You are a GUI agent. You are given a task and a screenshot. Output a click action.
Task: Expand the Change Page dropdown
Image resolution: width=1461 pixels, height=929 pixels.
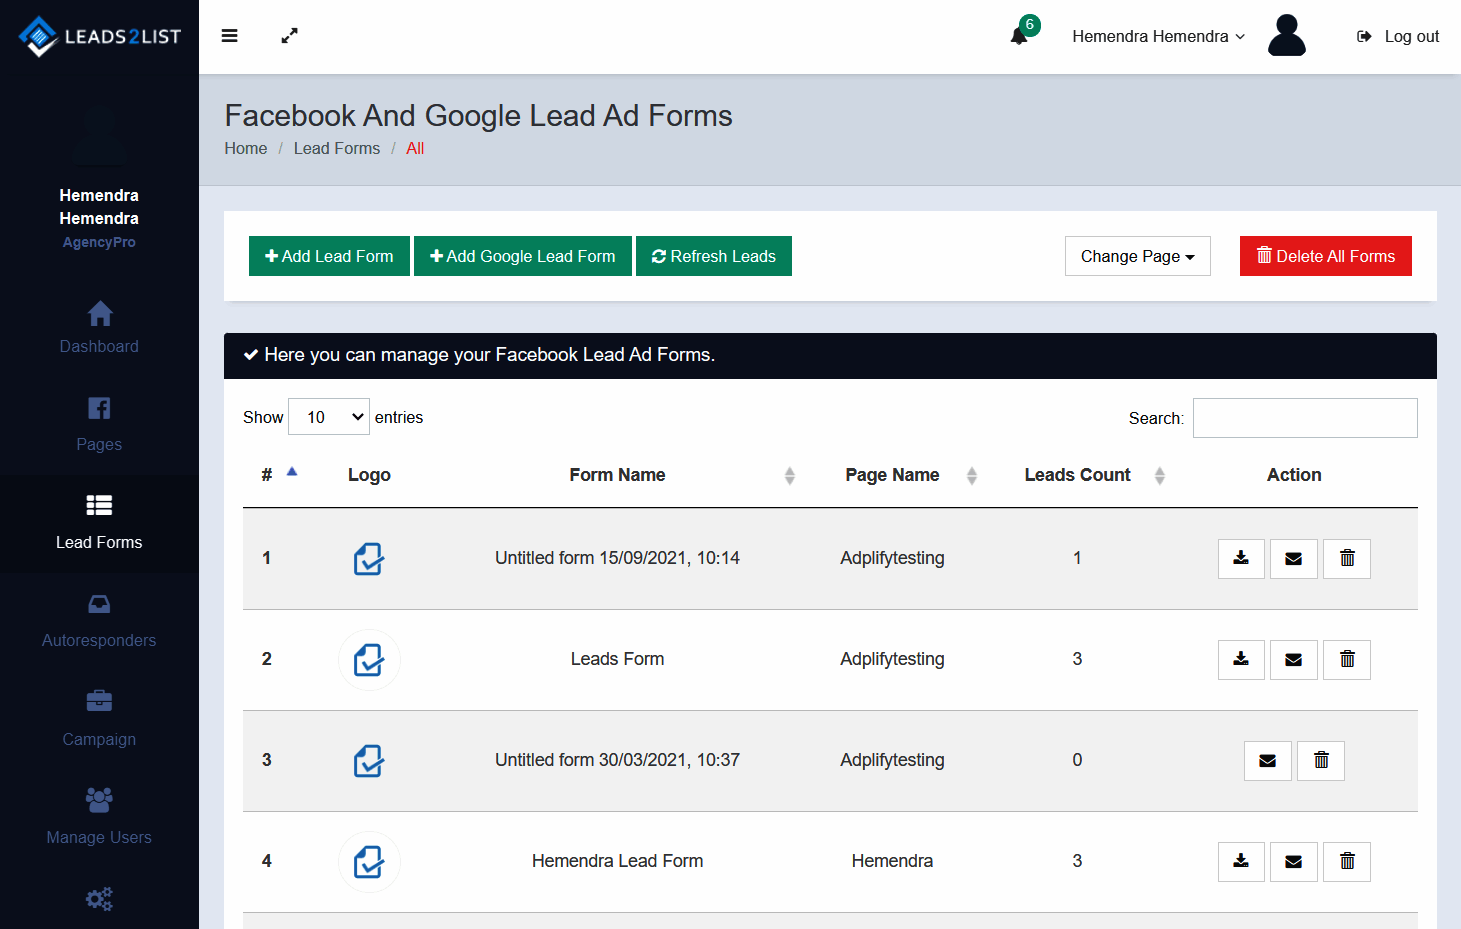(1137, 256)
